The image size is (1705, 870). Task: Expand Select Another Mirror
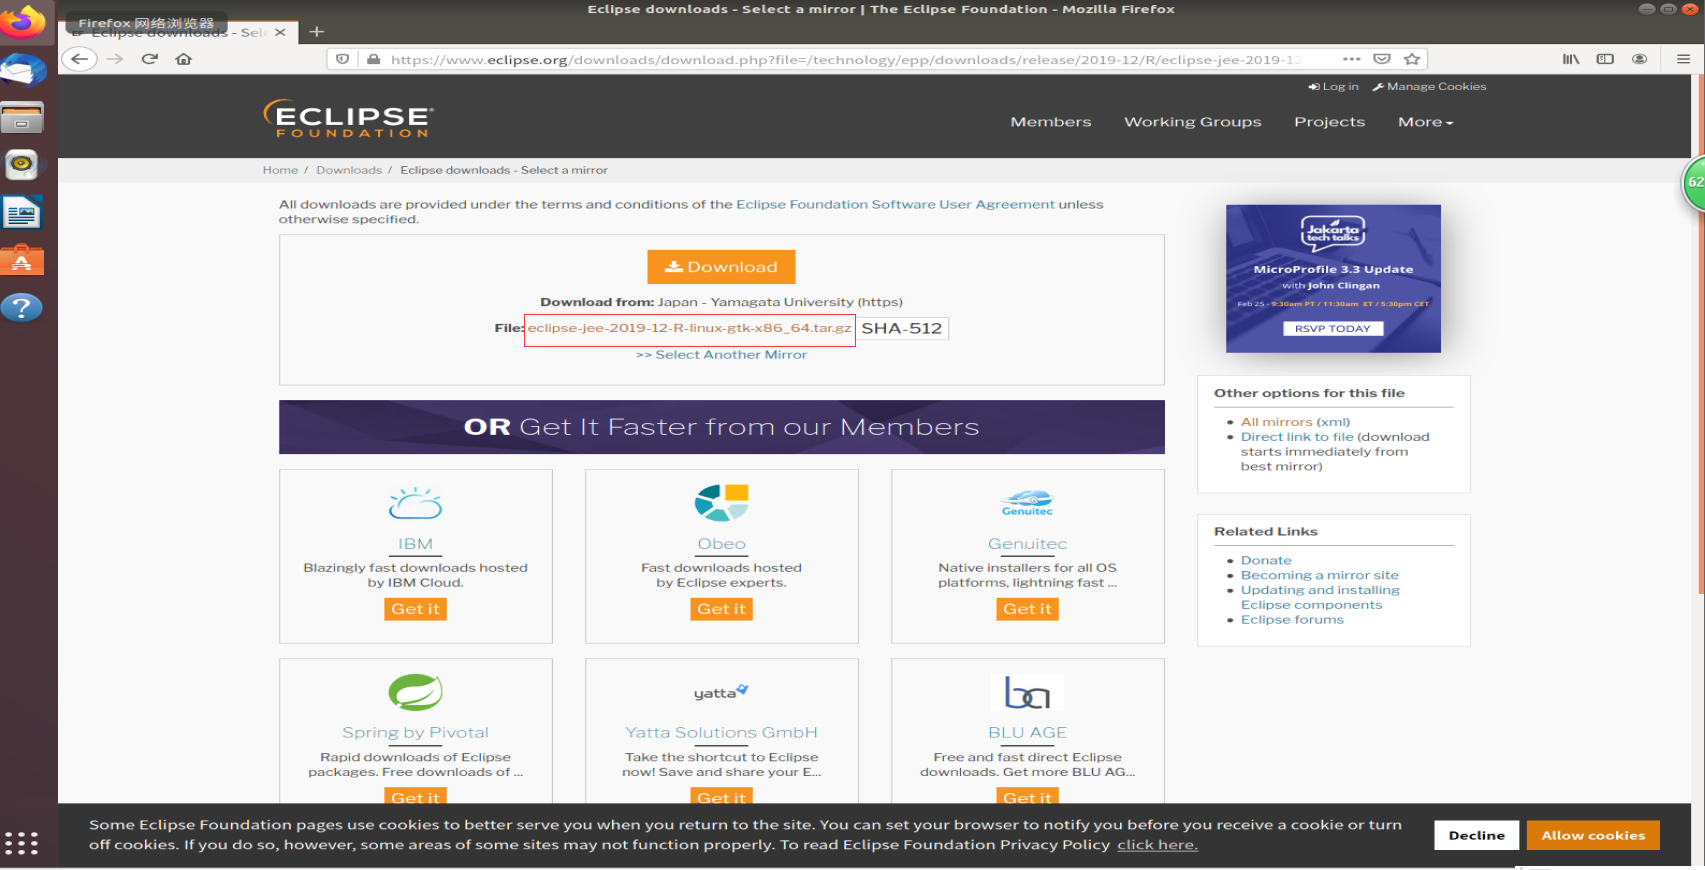[721, 355]
